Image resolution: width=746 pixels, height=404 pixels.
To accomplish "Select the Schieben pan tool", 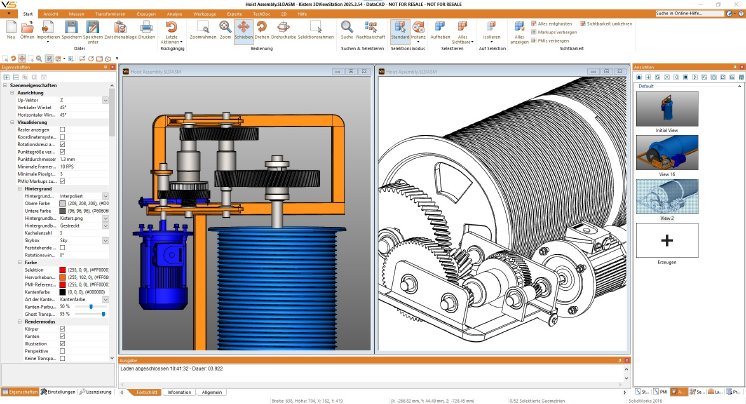I will [245, 27].
